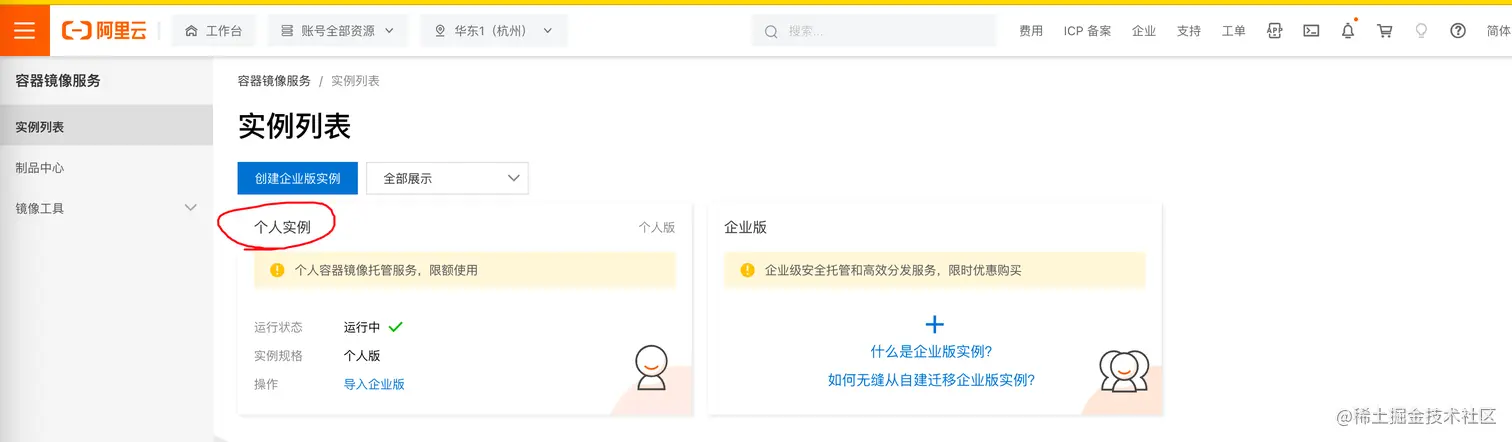Click the 运行中 status text

click(x=362, y=327)
